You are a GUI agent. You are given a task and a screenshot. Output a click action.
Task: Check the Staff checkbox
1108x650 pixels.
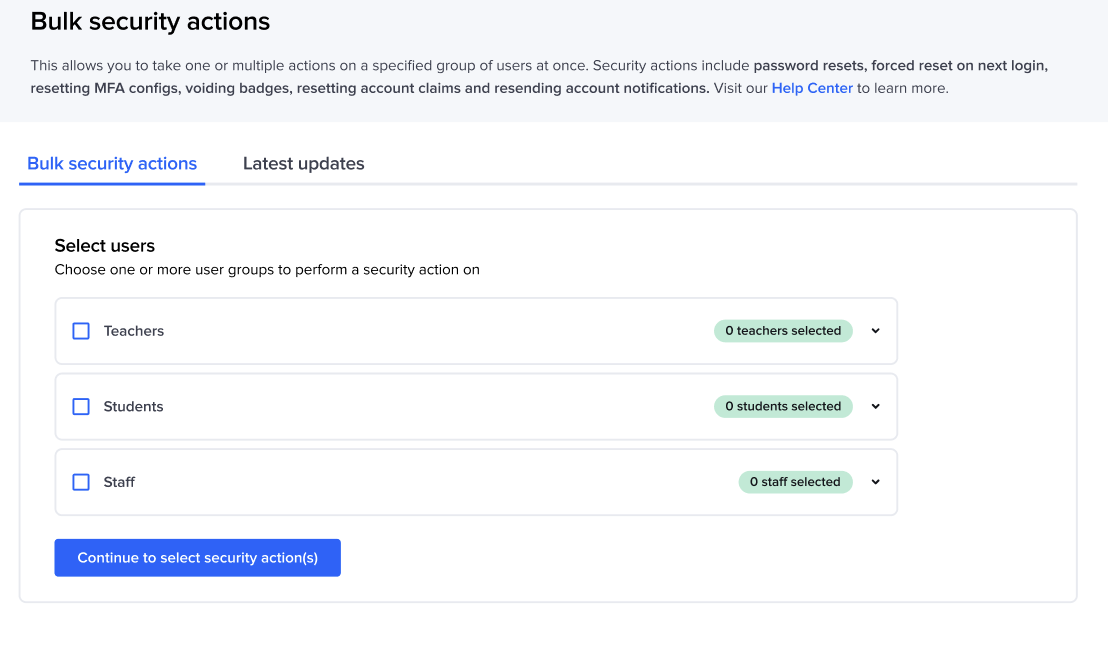click(81, 482)
